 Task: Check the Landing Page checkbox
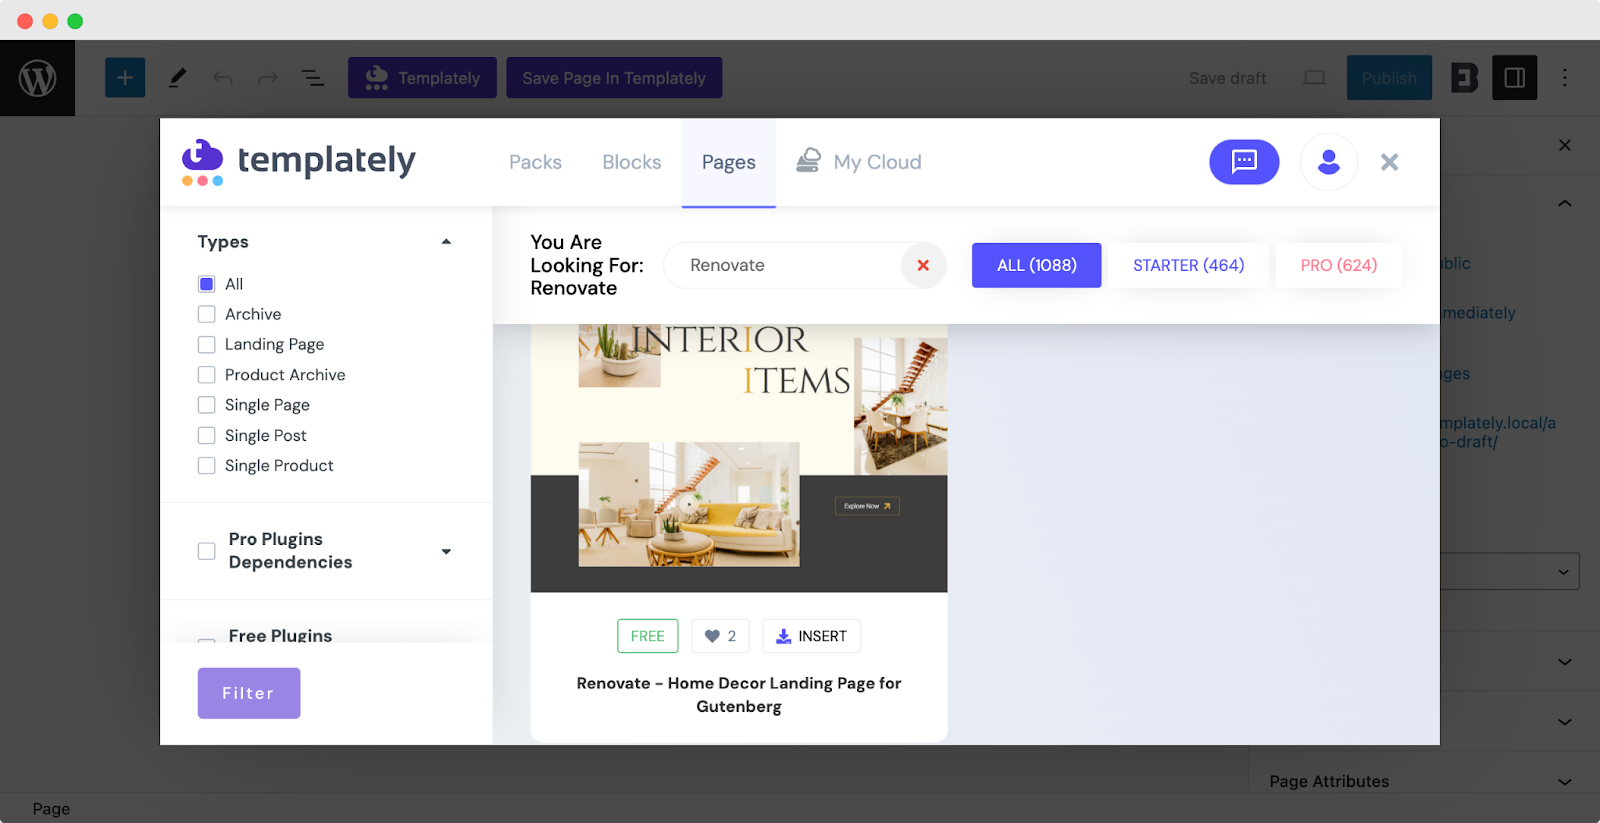pyautogui.click(x=207, y=344)
